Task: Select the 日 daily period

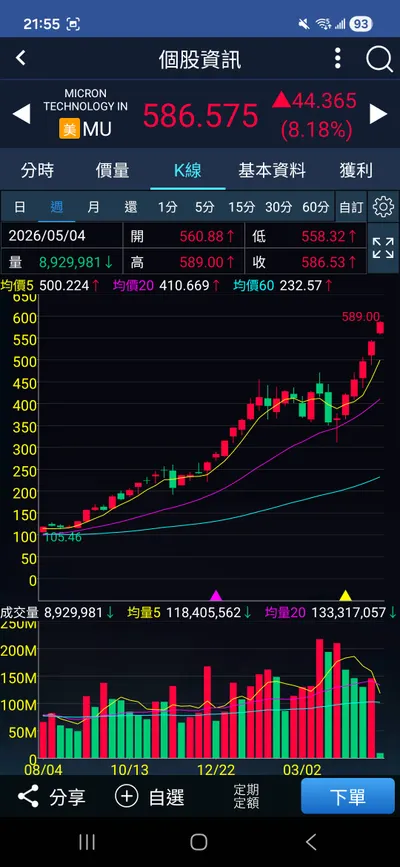Action: coord(19,207)
